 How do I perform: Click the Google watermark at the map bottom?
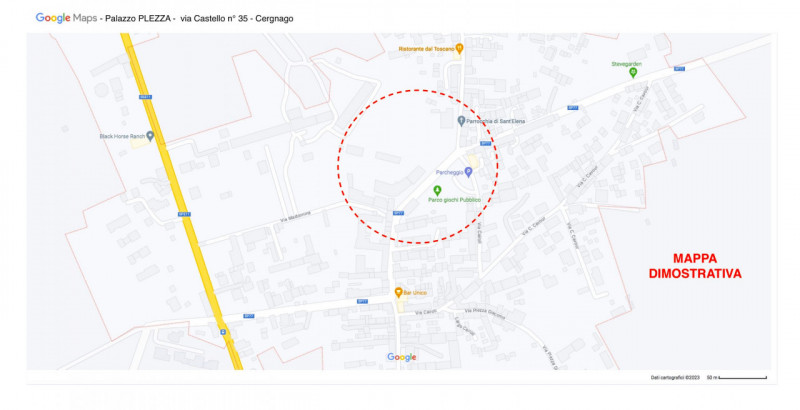pos(402,357)
